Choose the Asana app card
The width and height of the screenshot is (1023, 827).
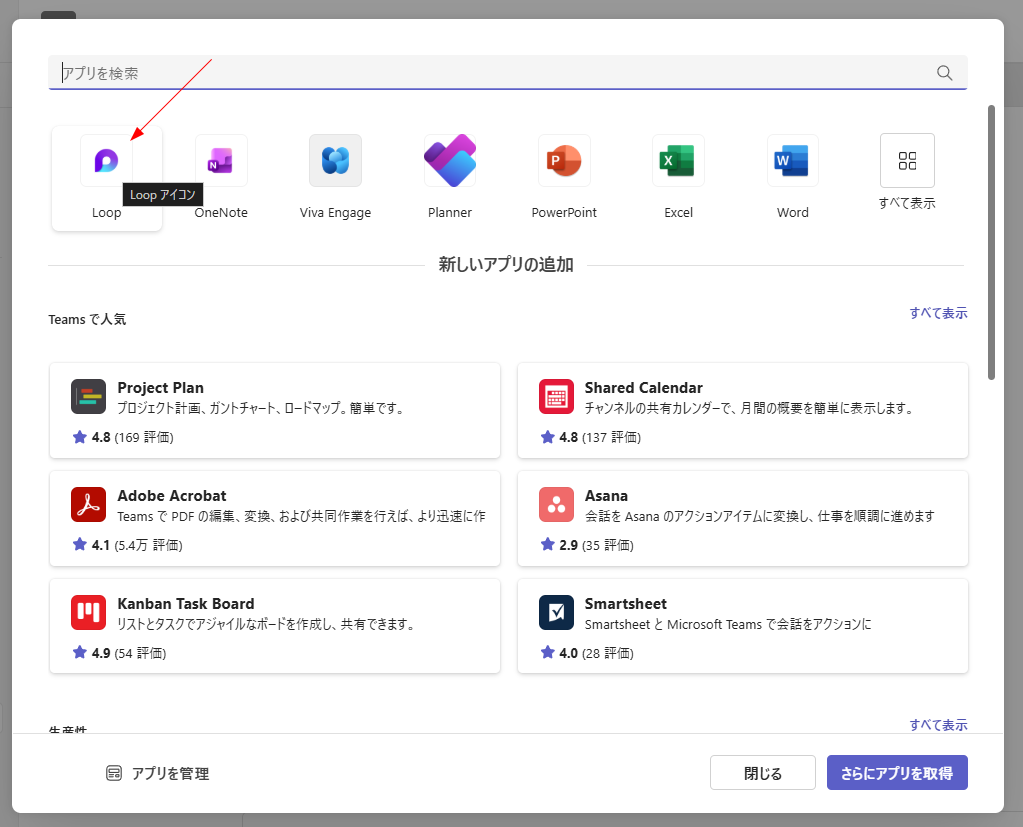[x=742, y=518]
